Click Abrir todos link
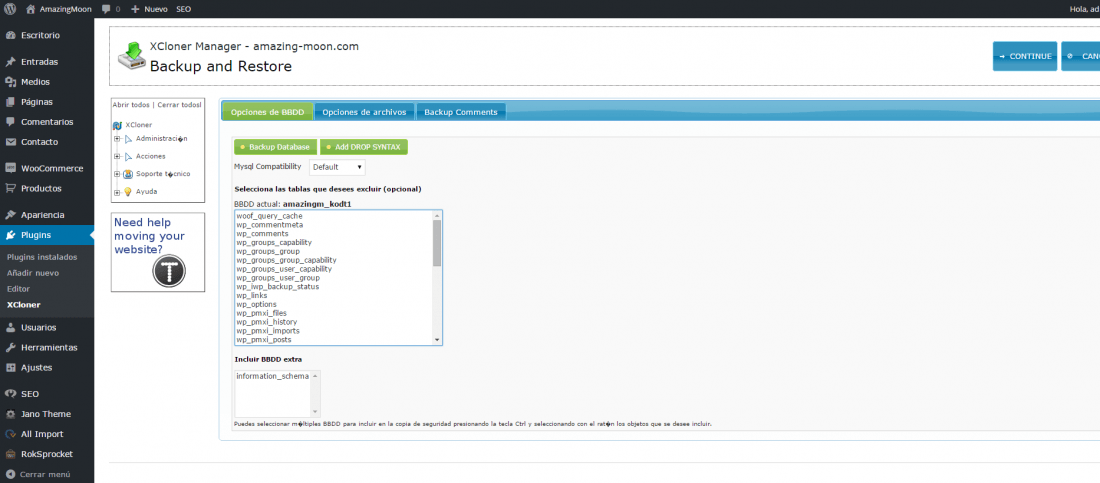Image resolution: width=1100 pixels, height=483 pixels. tap(131, 105)
